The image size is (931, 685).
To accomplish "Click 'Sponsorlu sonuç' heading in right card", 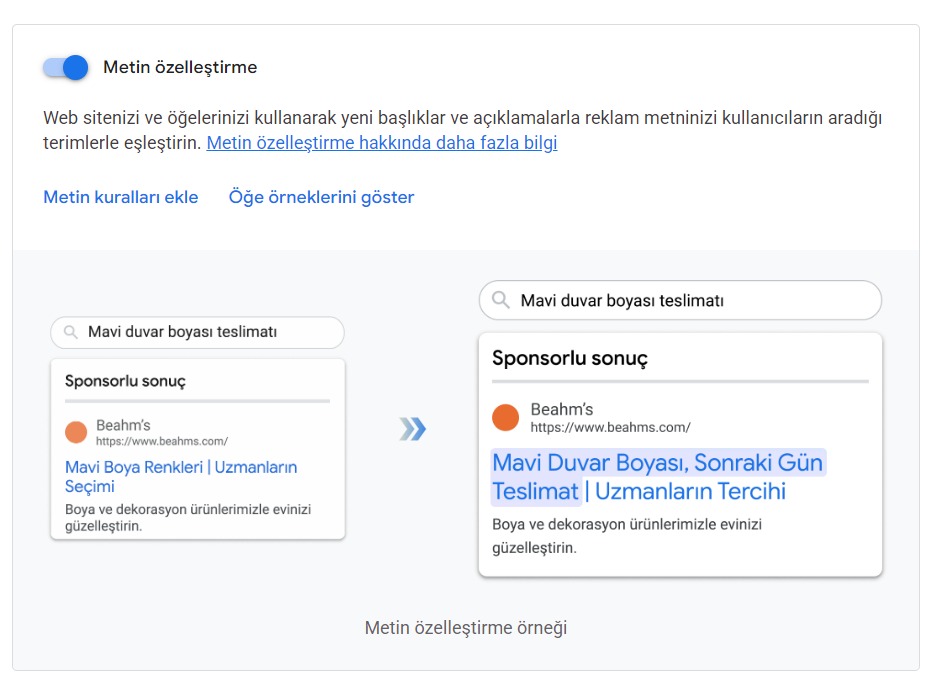I will pos(570,358).
